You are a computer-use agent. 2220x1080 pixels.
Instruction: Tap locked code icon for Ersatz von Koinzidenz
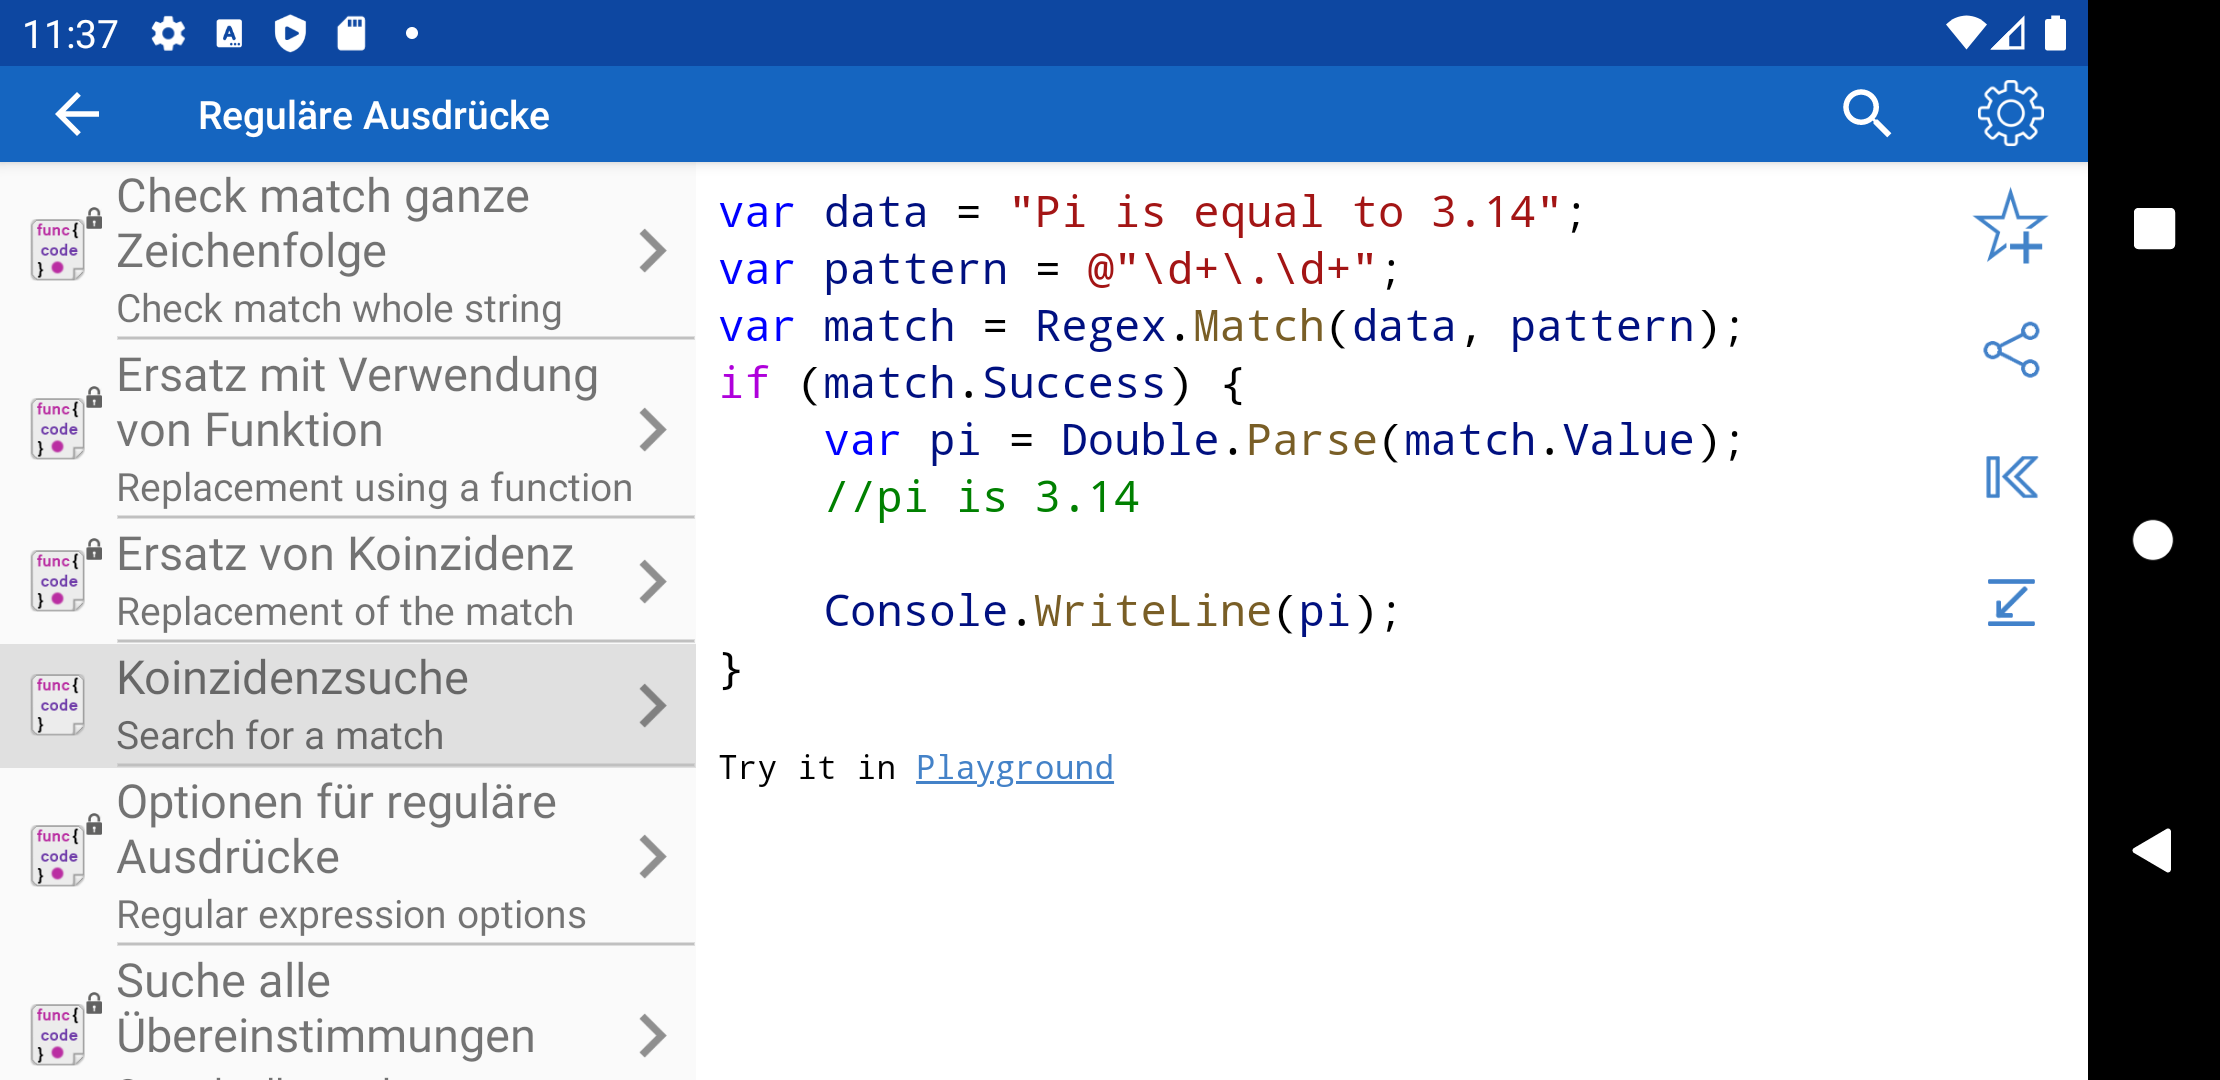[x=66, y=577]
